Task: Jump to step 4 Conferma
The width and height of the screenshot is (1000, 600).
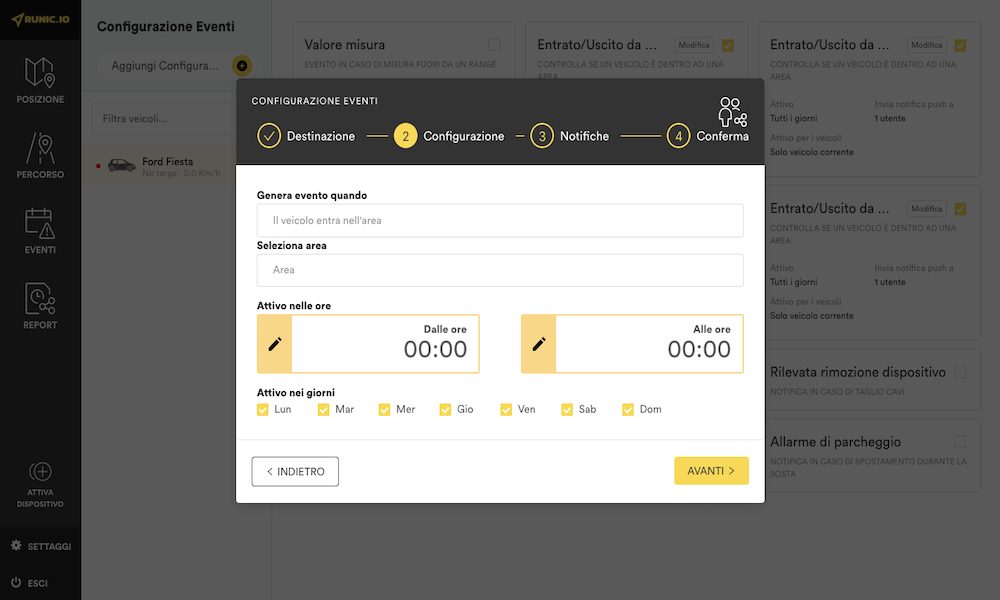Action: [x=679, y=136]
